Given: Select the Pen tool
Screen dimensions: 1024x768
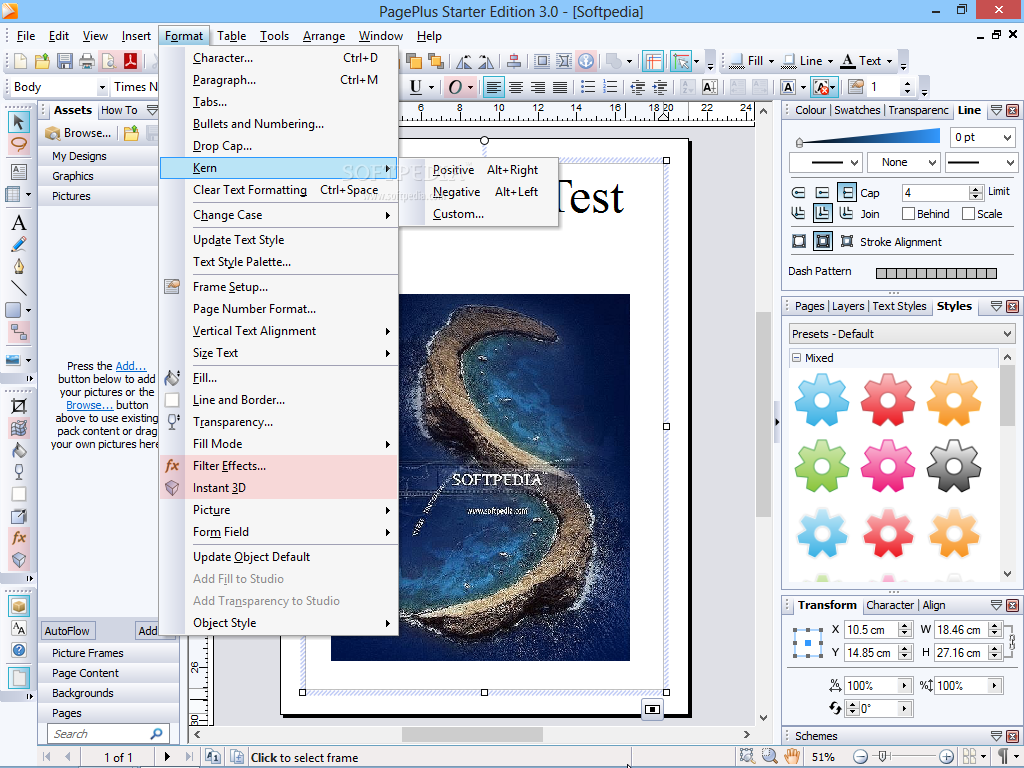Looking at the screenshot, I should tap(18, 266).
